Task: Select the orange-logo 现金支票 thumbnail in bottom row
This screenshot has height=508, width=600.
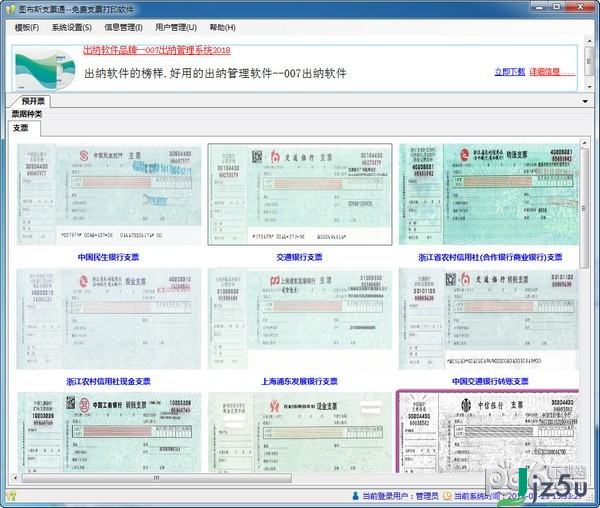Action: click(300, 432)
